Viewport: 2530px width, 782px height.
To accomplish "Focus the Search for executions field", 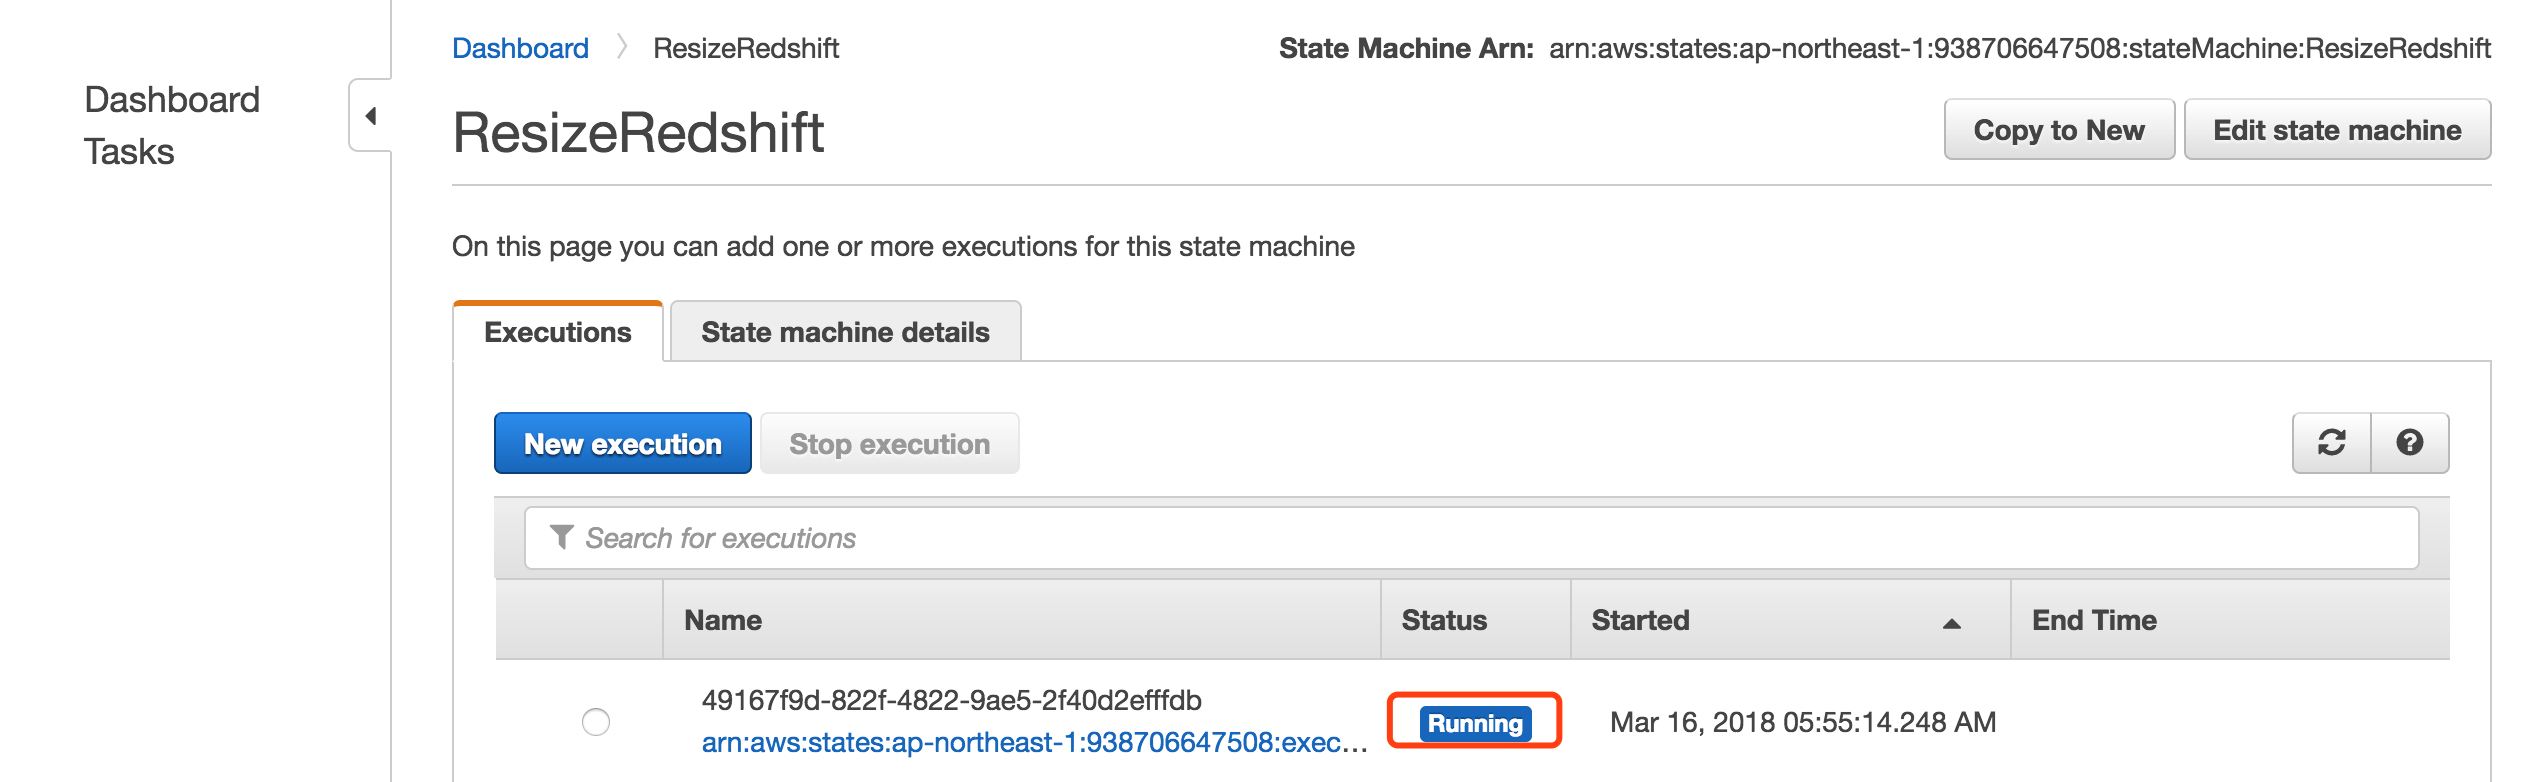I will [1471, 538].
